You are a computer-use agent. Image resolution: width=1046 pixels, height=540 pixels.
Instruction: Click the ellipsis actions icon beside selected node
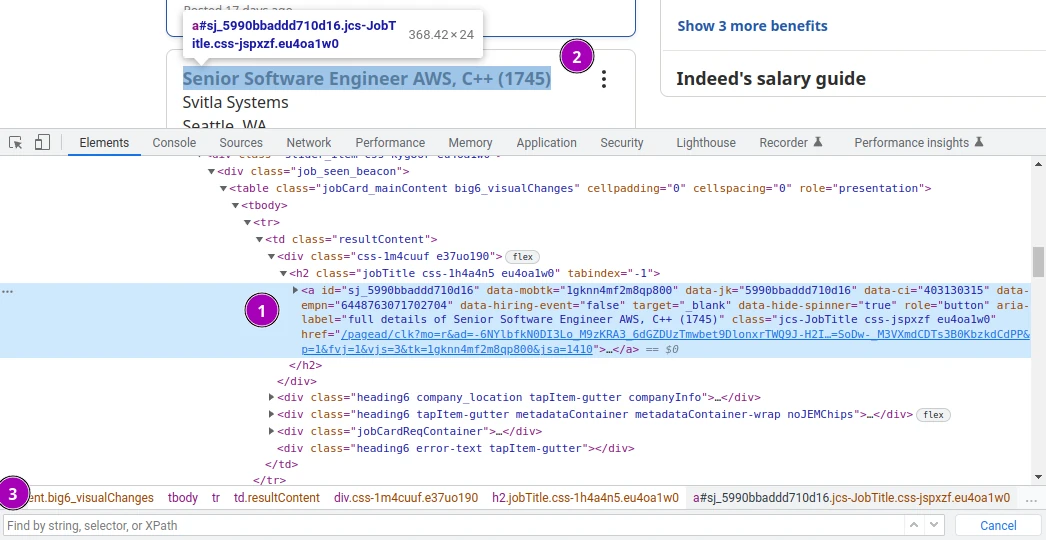(7, 291)
